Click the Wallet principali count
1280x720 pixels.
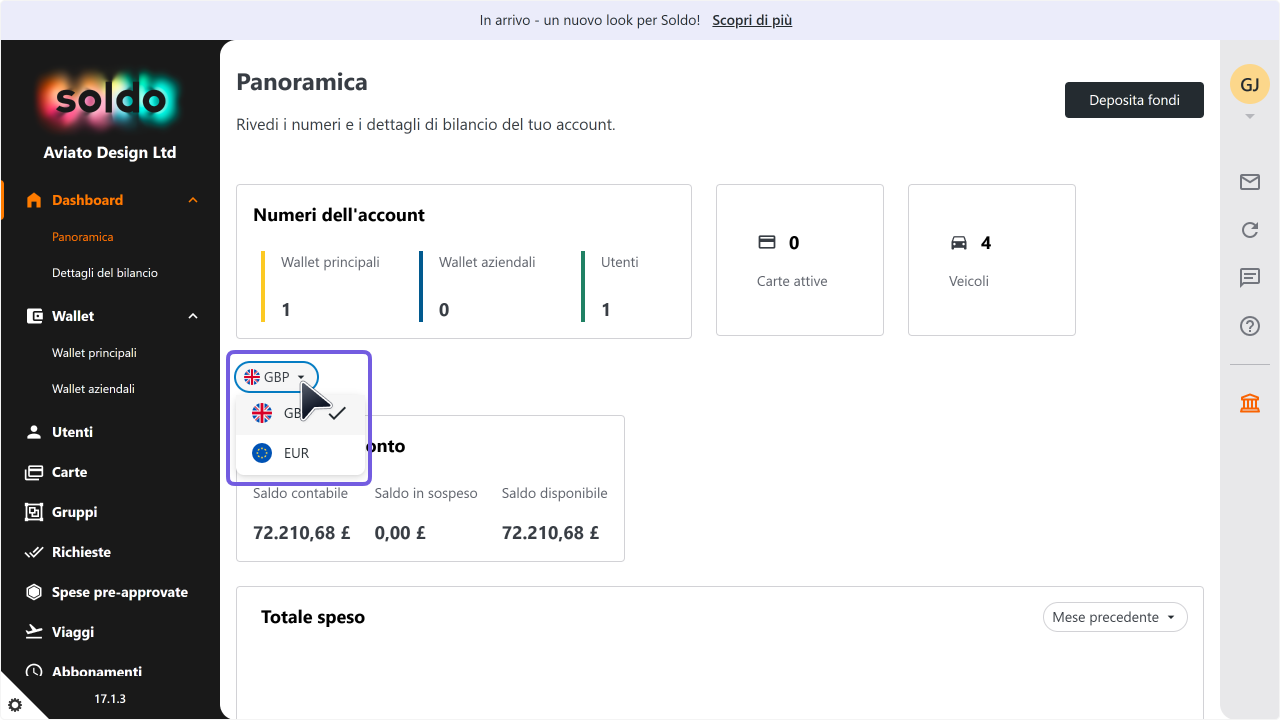(x=286, y=310)
